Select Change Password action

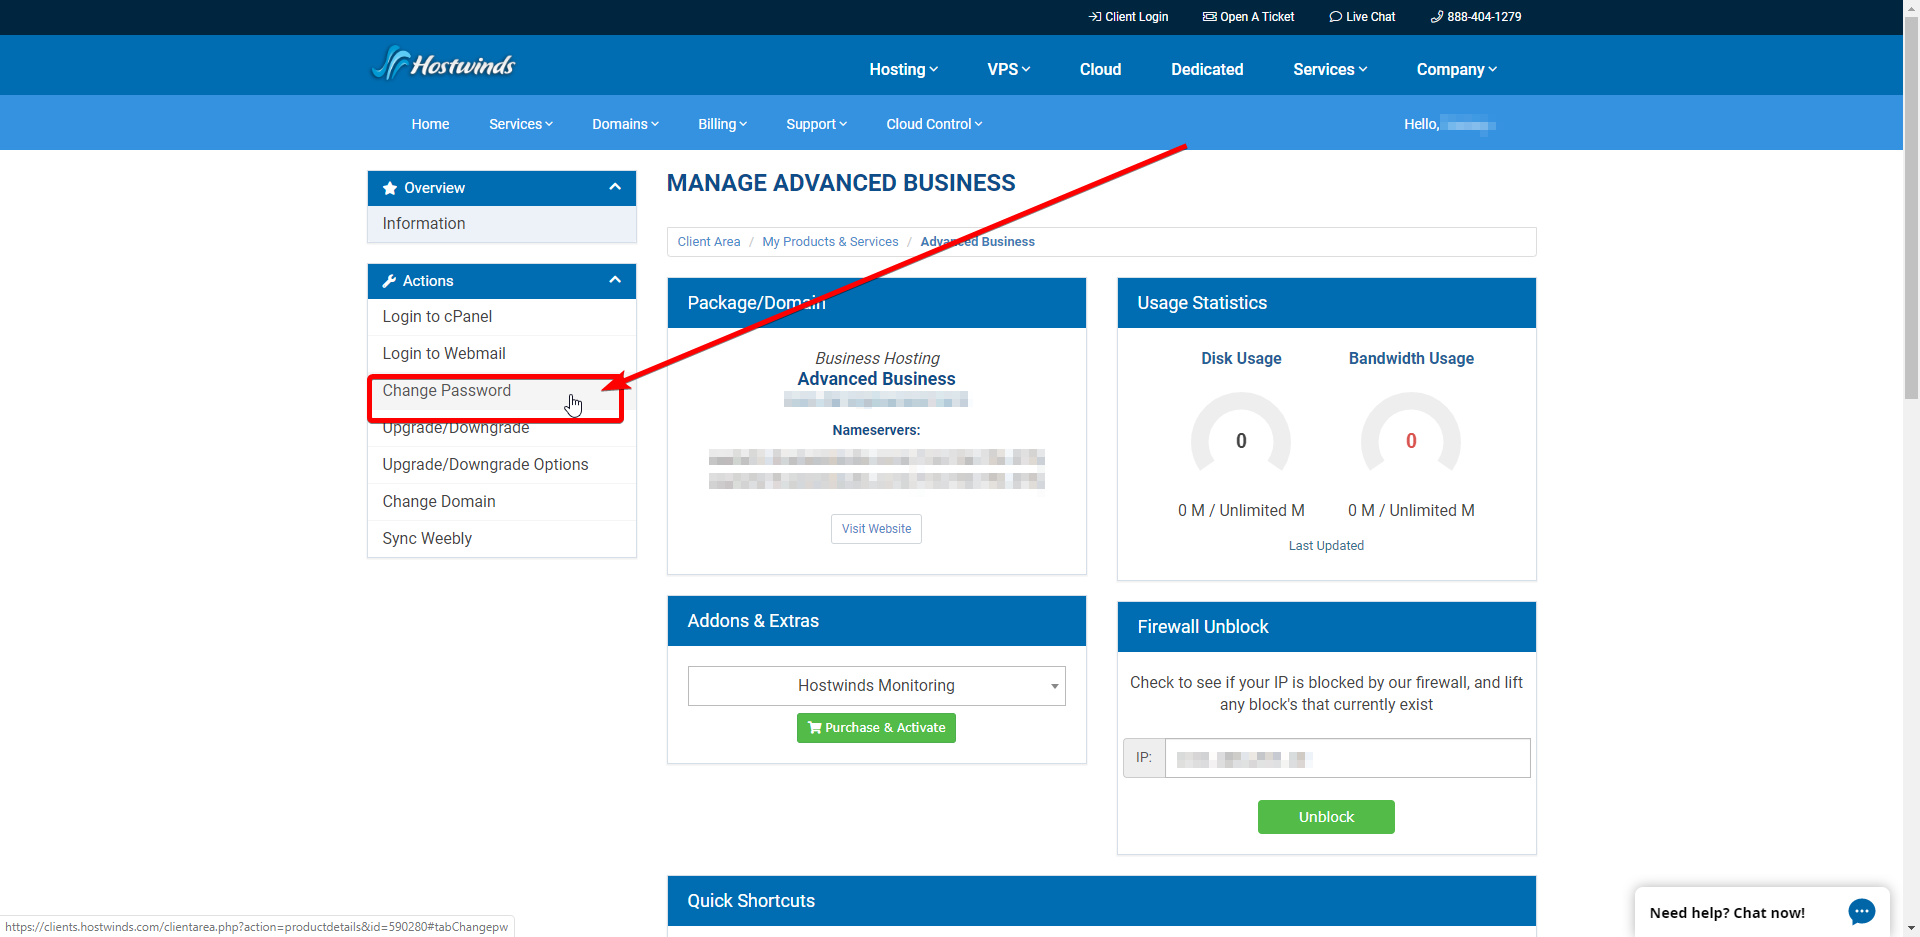tap(502, 391)
